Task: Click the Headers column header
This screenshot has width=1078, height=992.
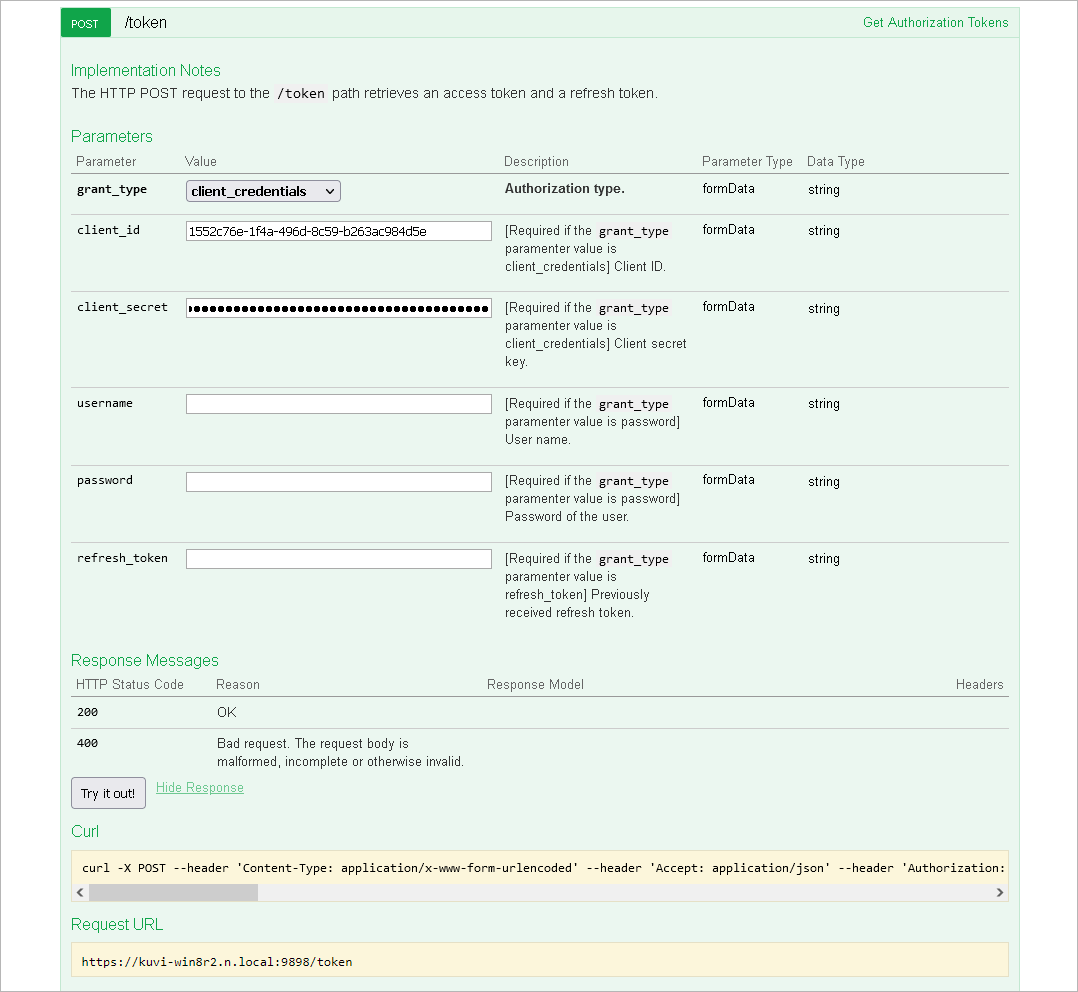Action: tap(979, 685)
